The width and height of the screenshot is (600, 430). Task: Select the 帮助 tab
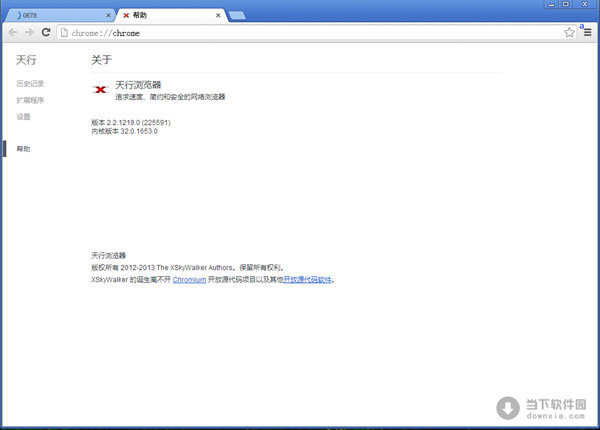(x=172, y=15)
